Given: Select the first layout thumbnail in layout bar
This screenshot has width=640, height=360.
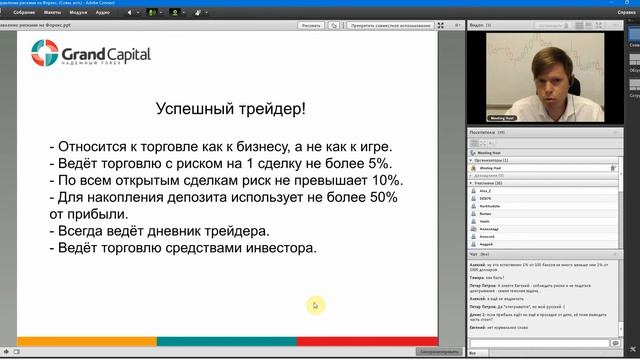Looking at the screenshot, I should tap(634, 35).
